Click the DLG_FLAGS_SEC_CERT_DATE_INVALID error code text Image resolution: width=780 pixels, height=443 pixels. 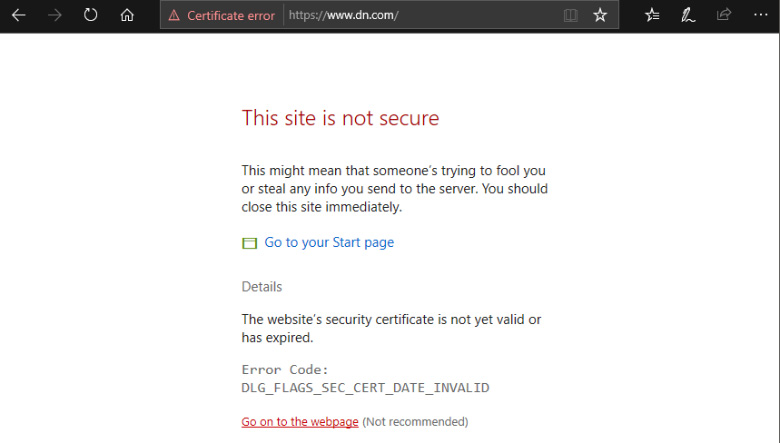click(365, 388)
